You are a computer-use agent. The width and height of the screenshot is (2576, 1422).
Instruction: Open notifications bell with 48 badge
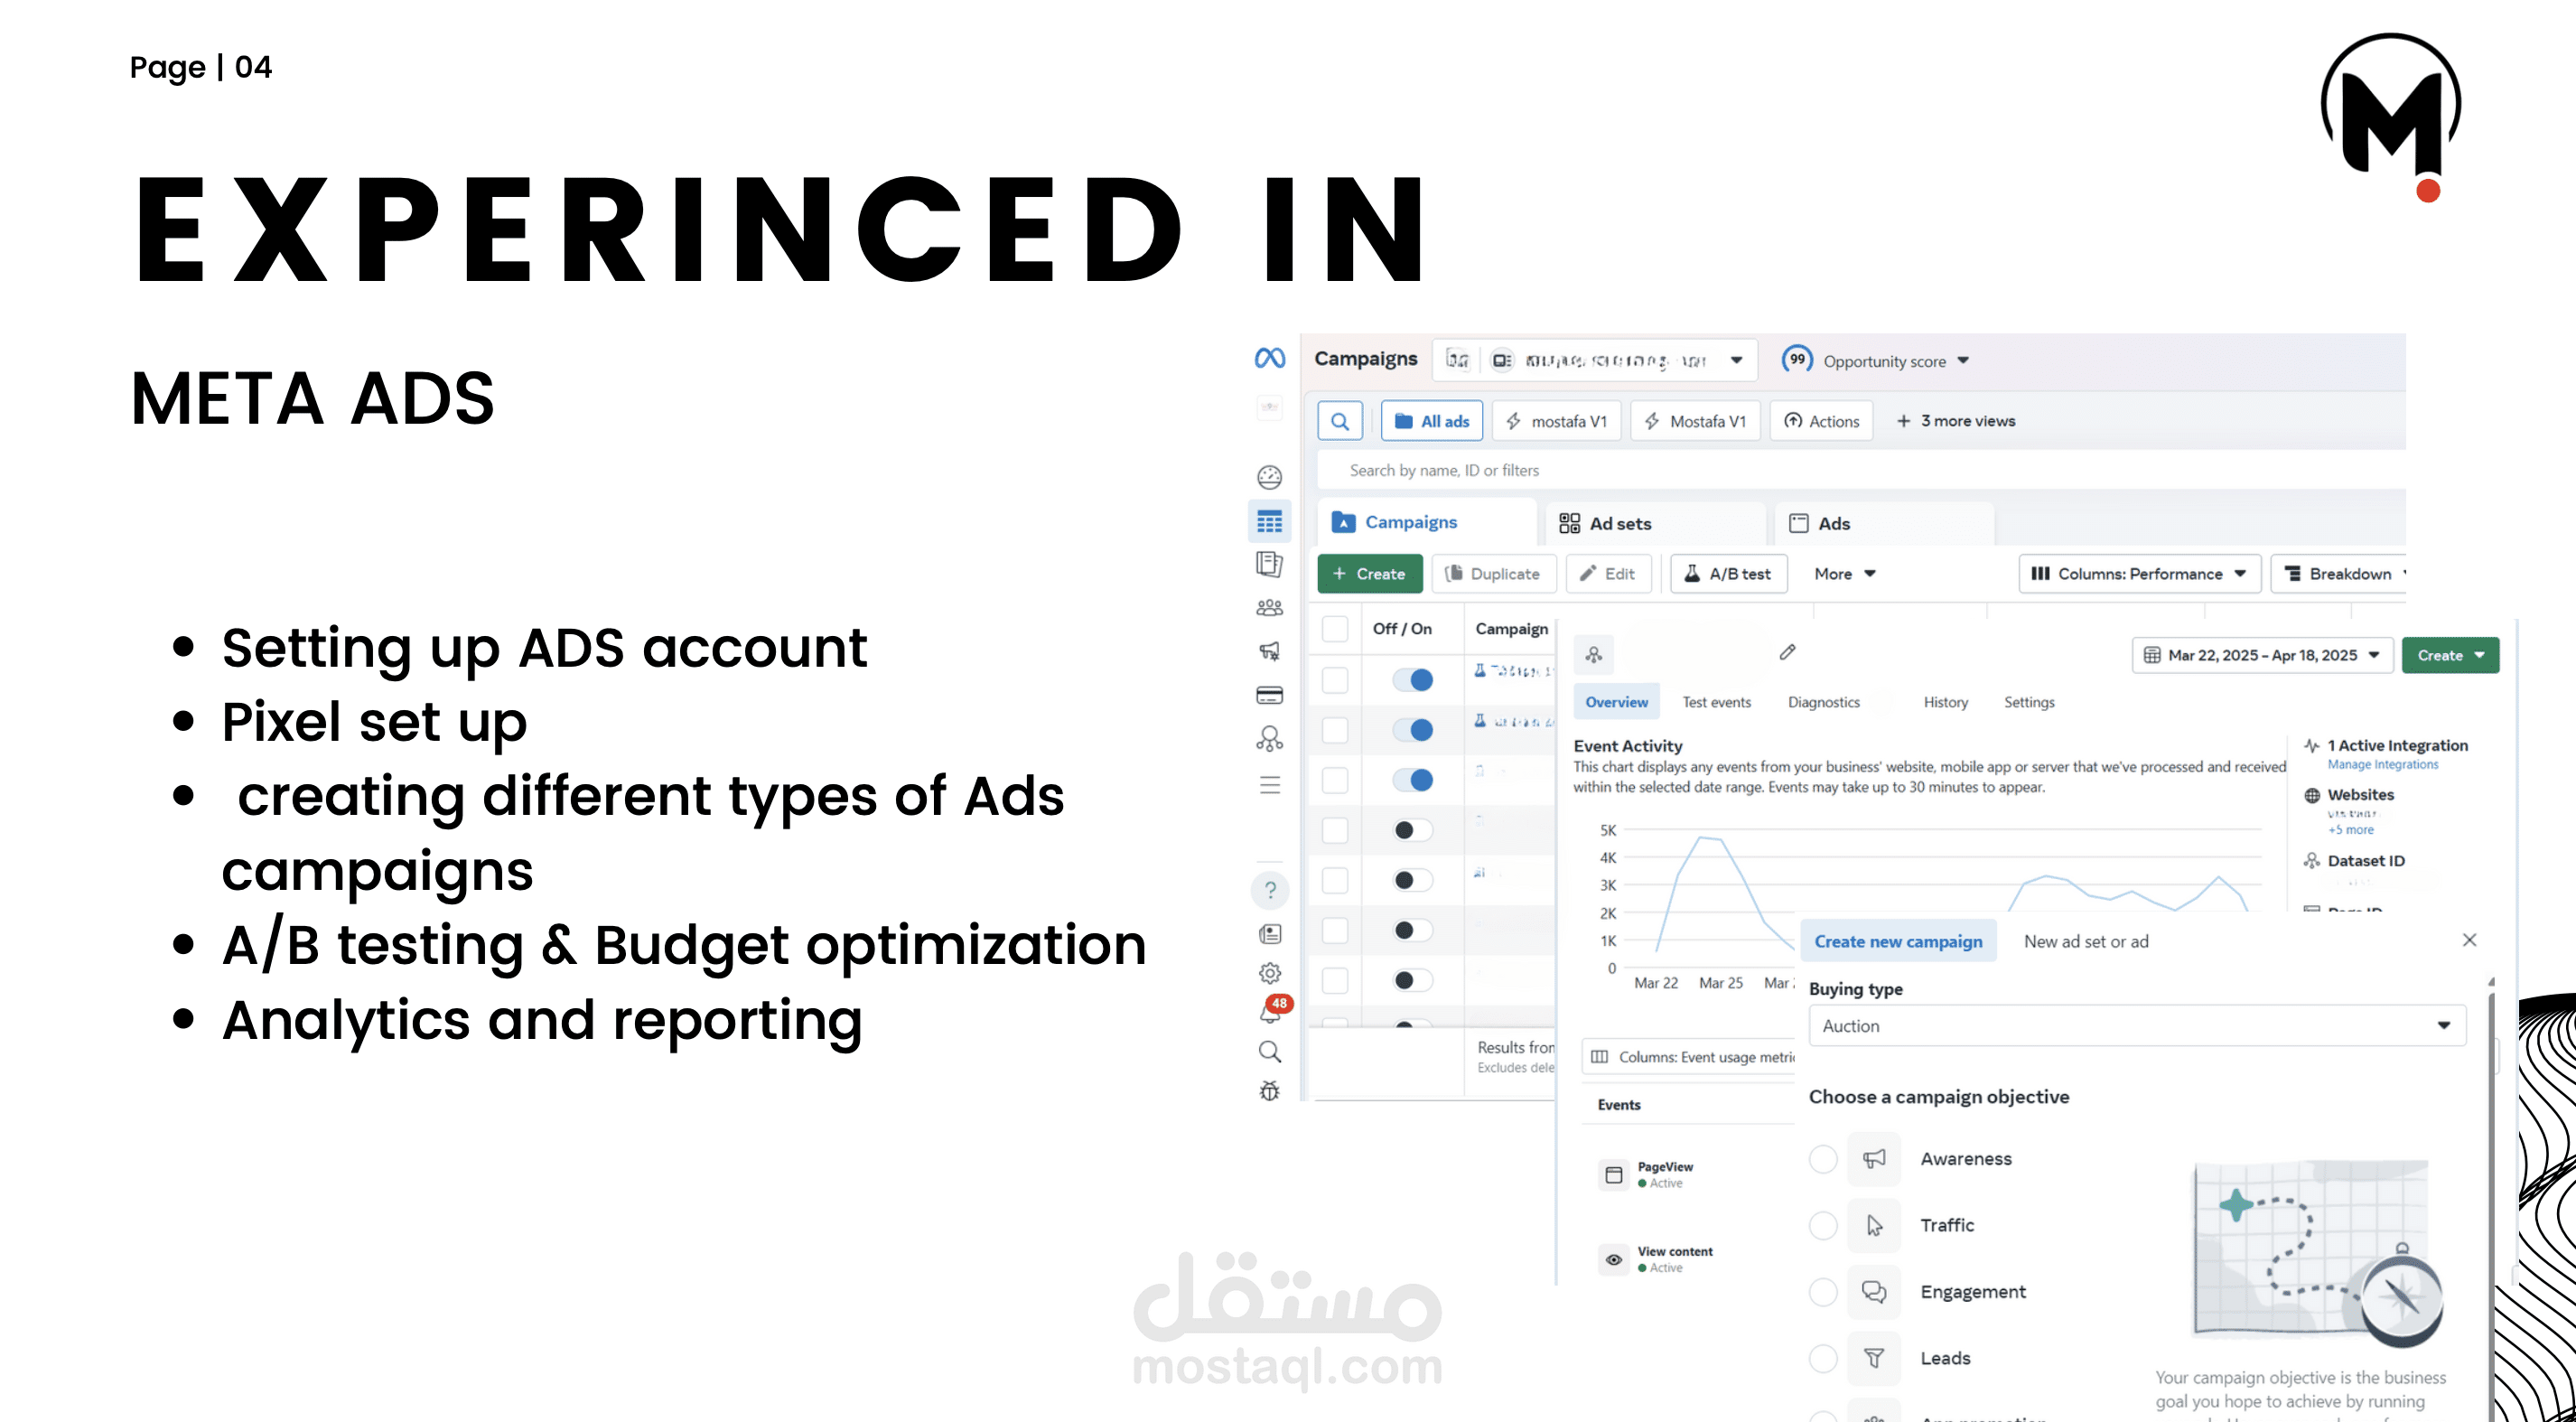tap(1272, 1011)
